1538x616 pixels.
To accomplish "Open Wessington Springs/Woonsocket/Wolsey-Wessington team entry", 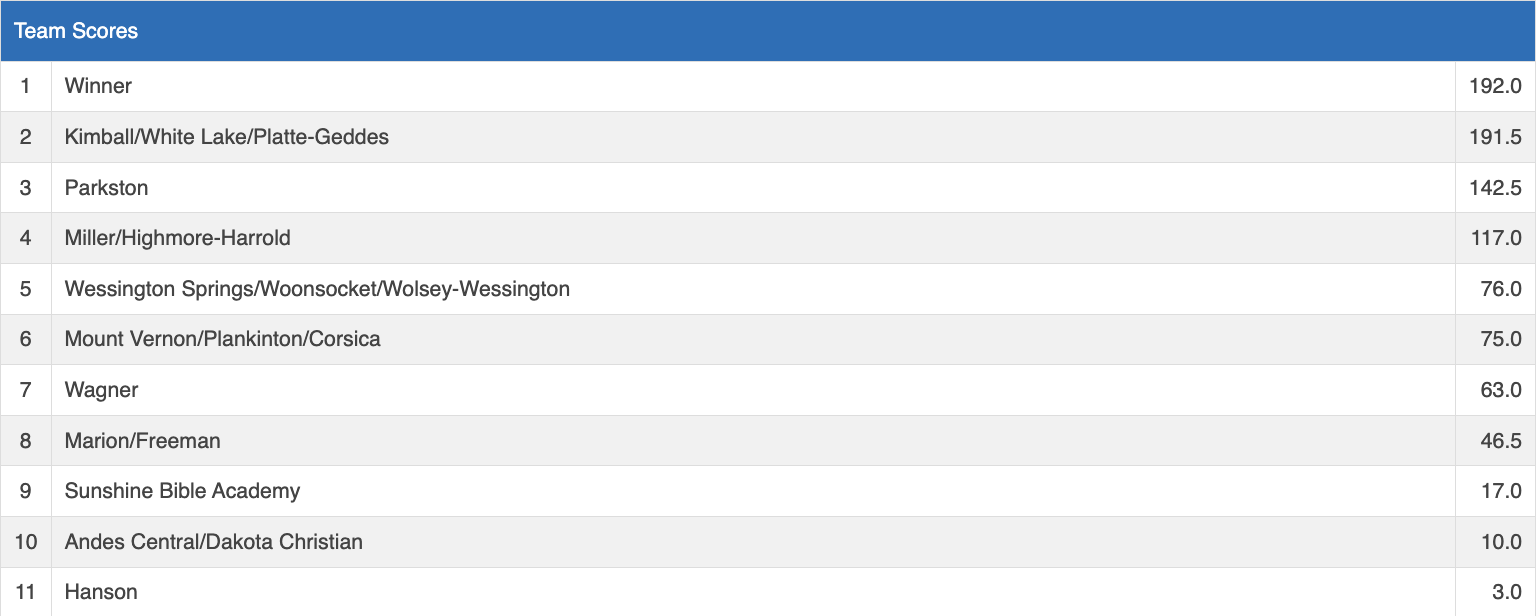I will tap(317, 289).
